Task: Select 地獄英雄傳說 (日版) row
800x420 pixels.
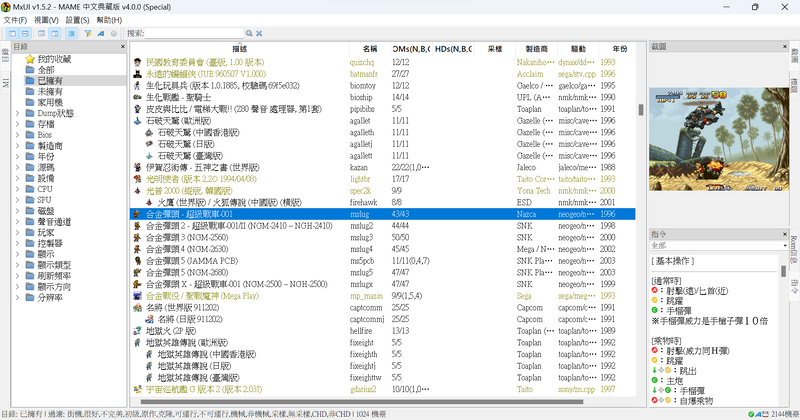Action: pyautogui.click(x=383, y=366)
